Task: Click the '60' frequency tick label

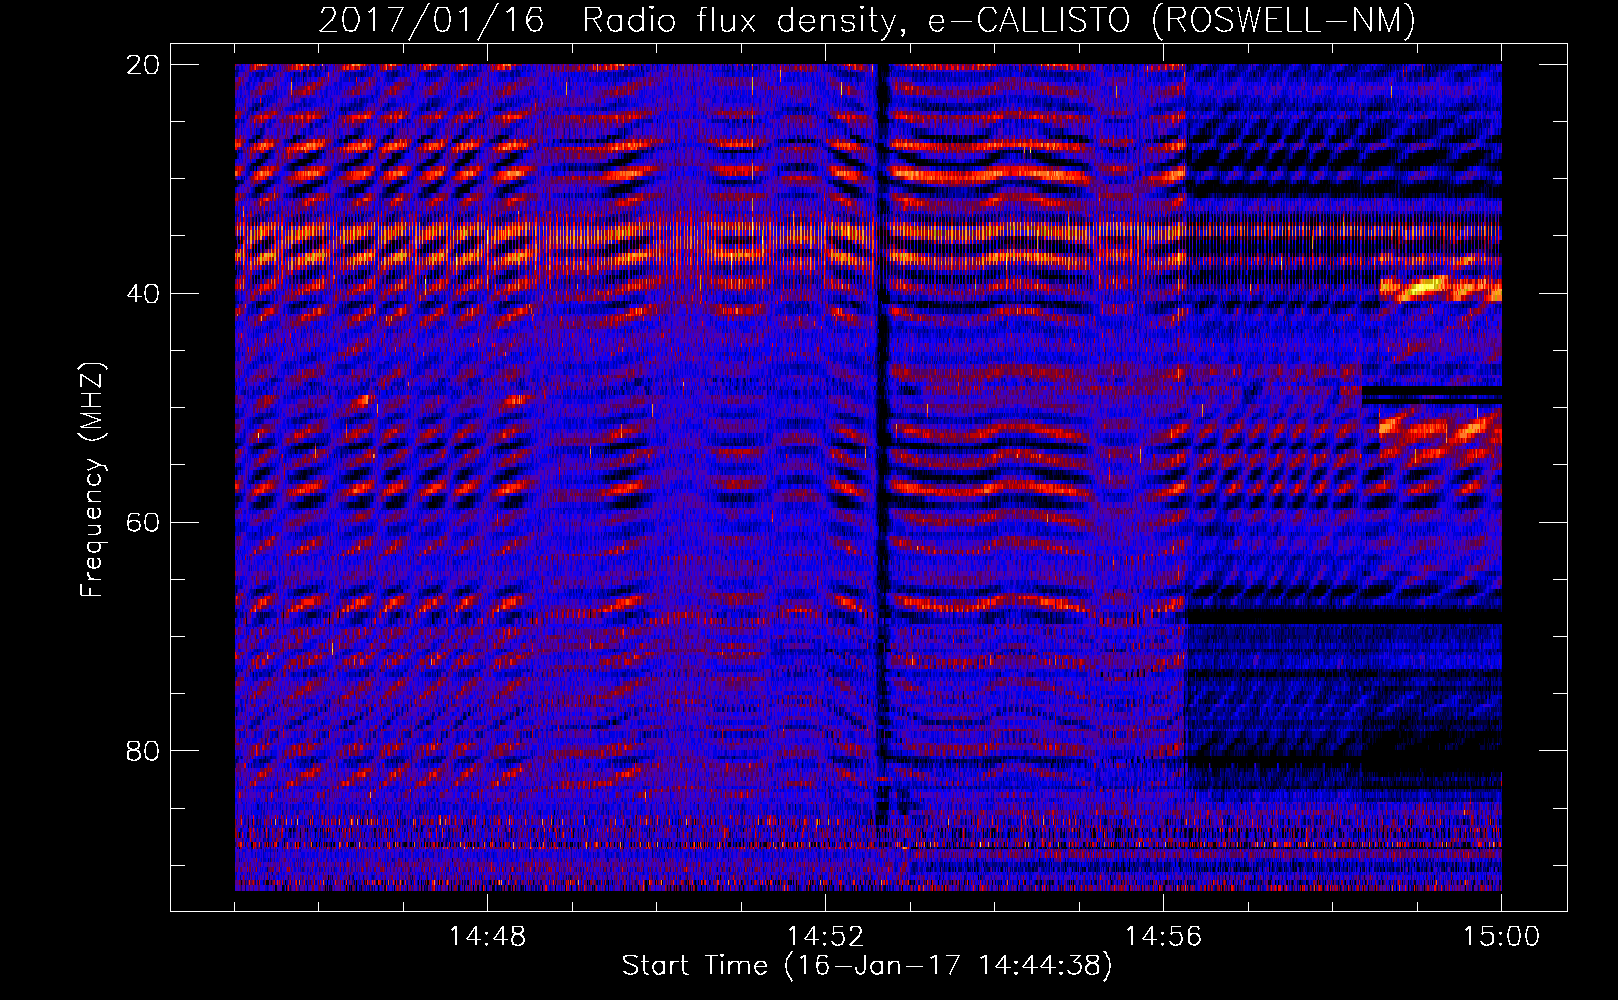Action: click(143, 522)
